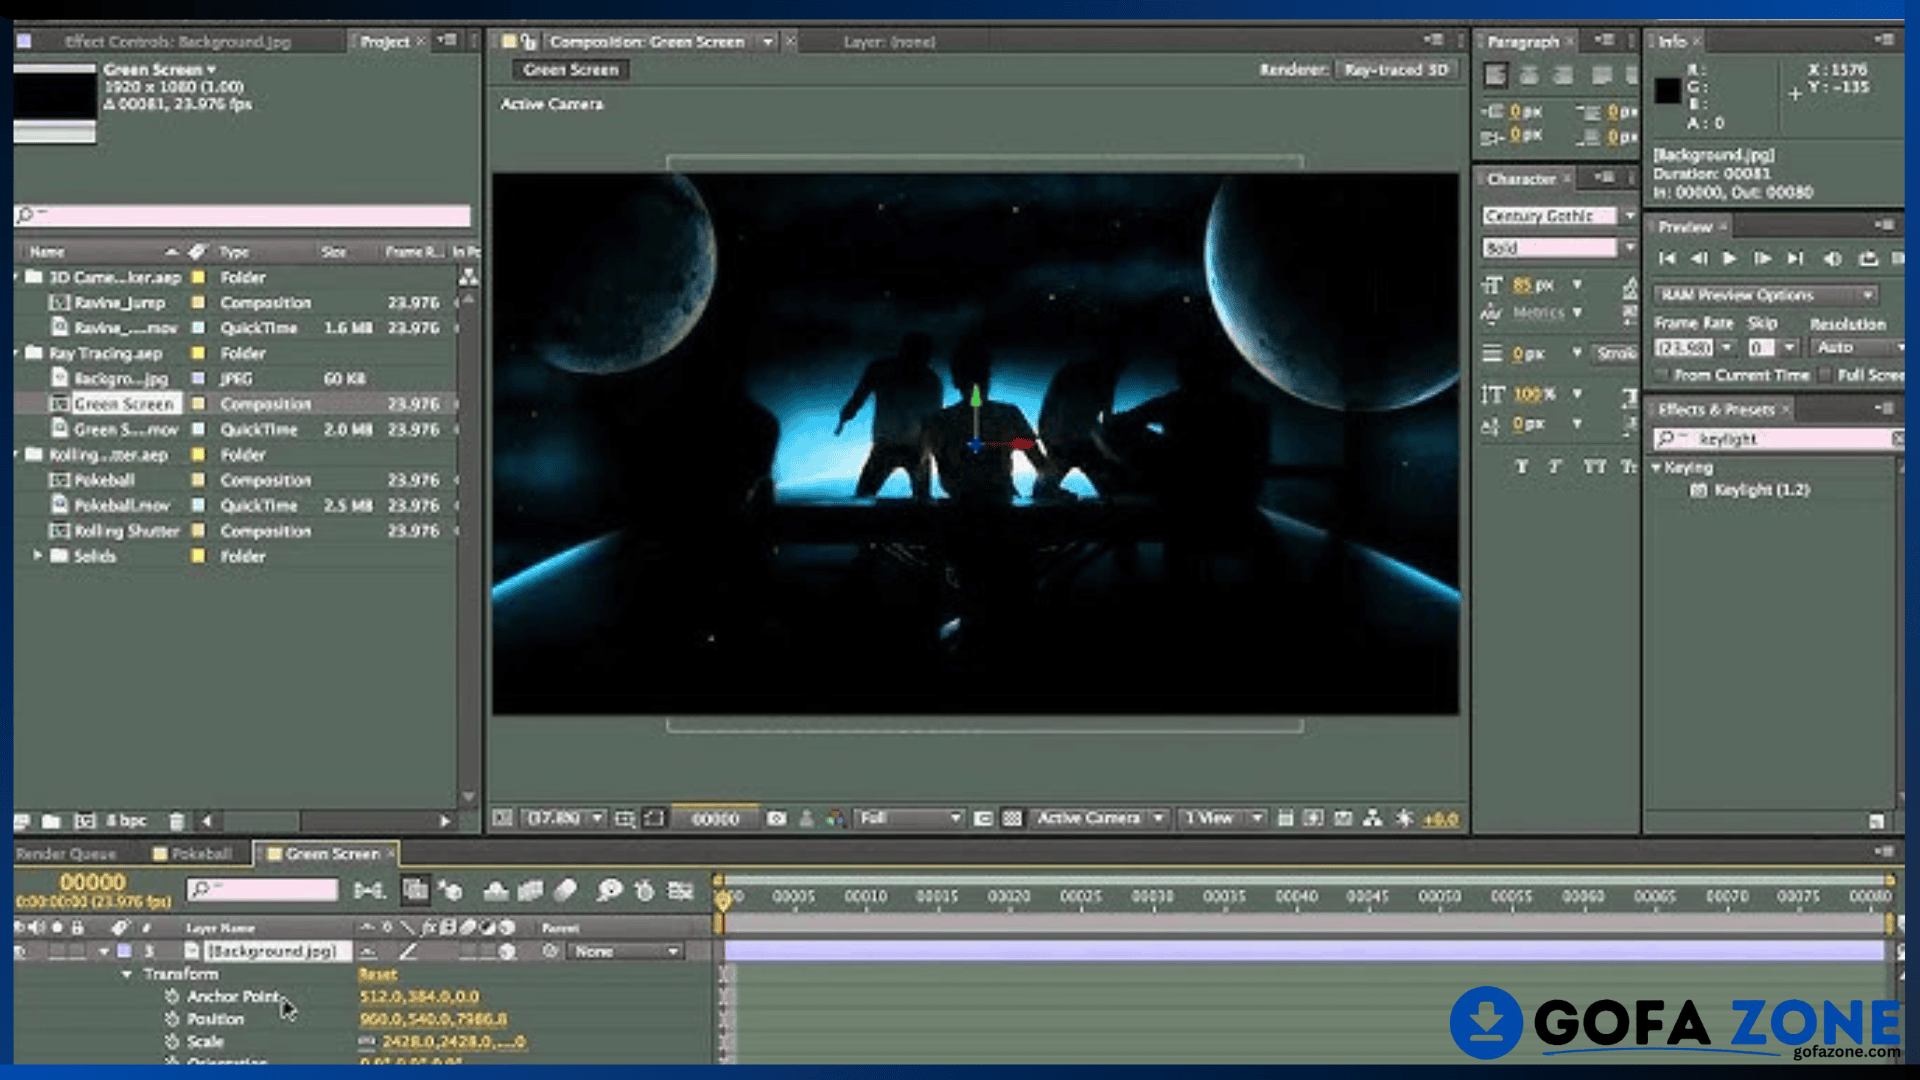Mute audio in Preview panel
Screen dimensions: 1920x1080
tap(1832, 259)
